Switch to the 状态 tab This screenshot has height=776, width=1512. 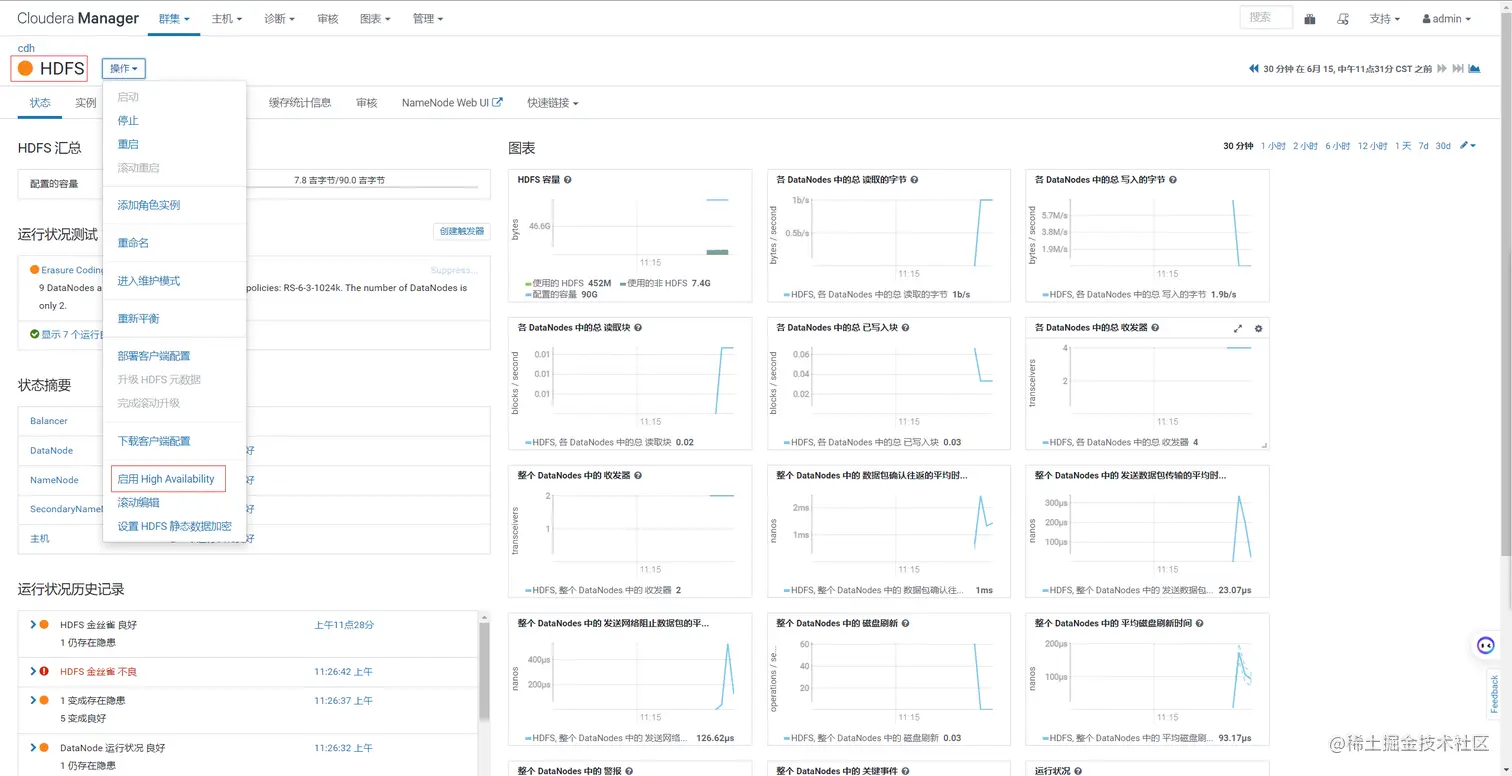pos(40,103)
